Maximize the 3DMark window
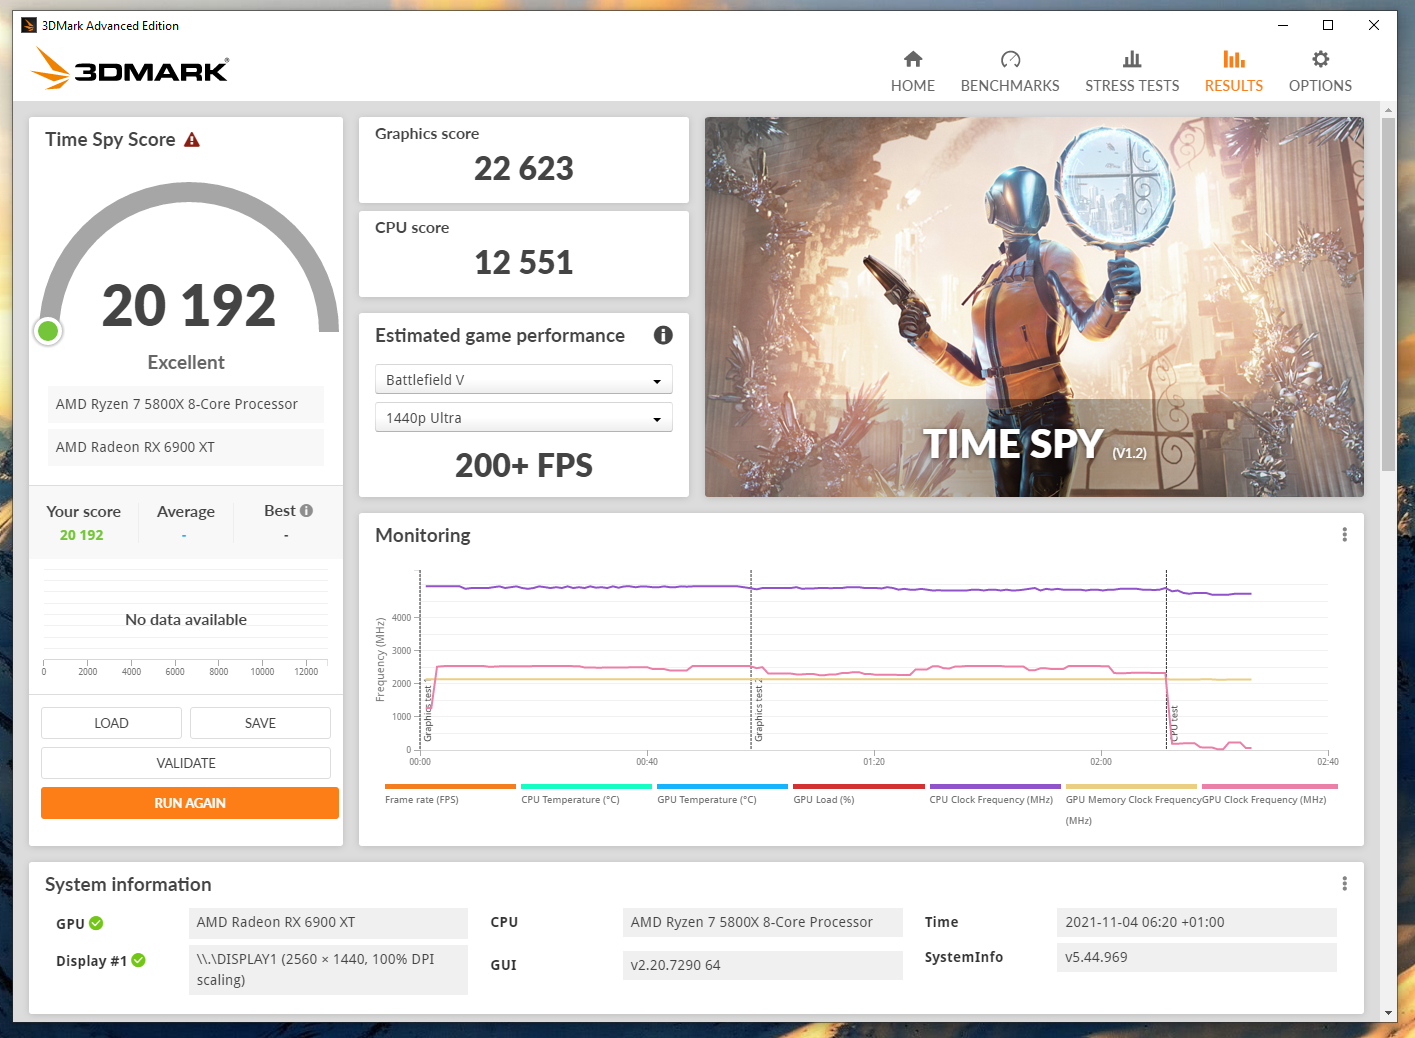Screen dimensions: 1415x1038 tap(1328, 25)
